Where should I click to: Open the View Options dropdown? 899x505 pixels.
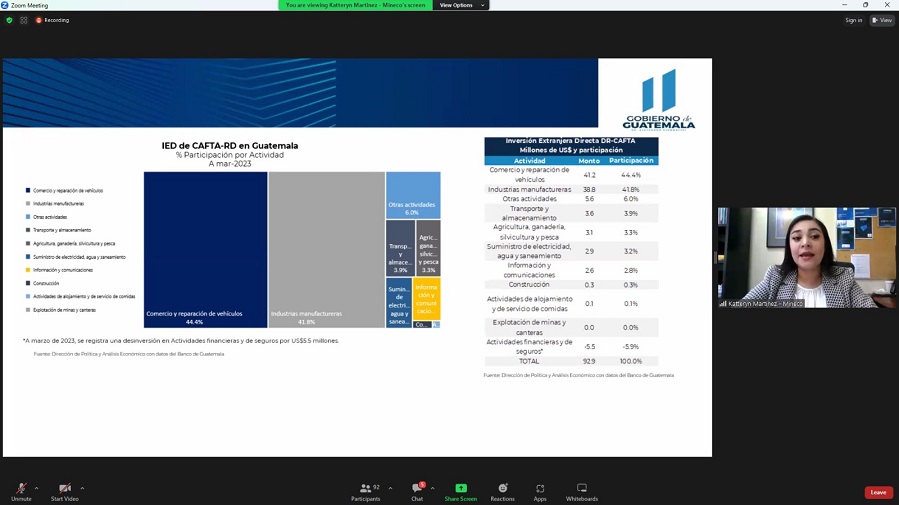coord(461,5)
